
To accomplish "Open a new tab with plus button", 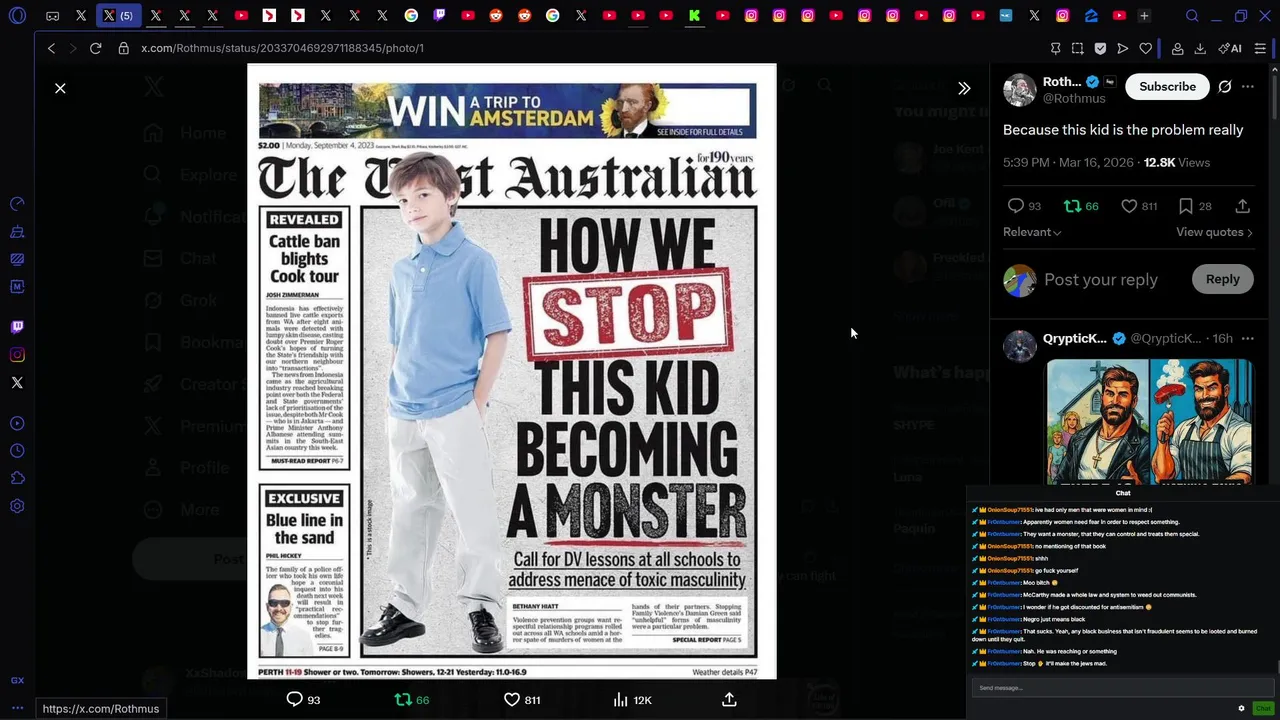I will tap(1144, 16).
